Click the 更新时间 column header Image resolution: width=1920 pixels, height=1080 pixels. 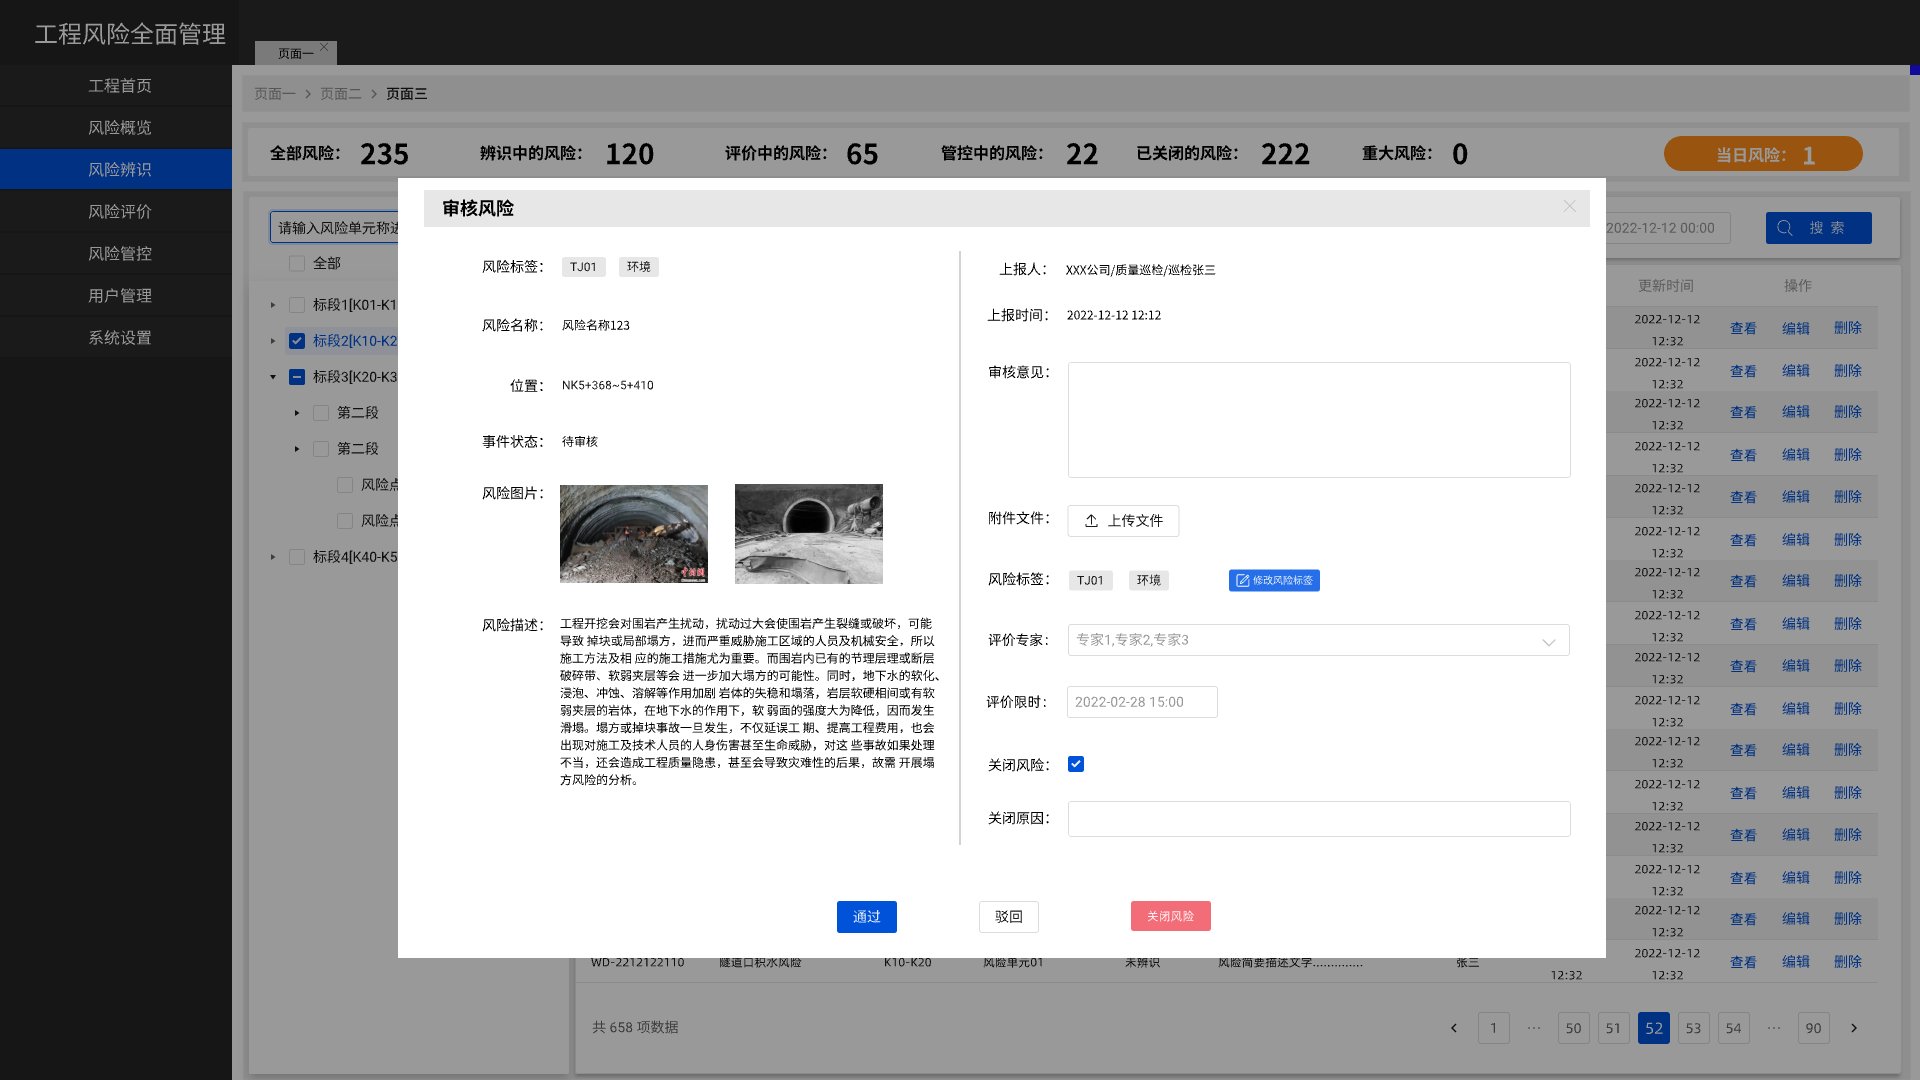tap(1666, 286)
